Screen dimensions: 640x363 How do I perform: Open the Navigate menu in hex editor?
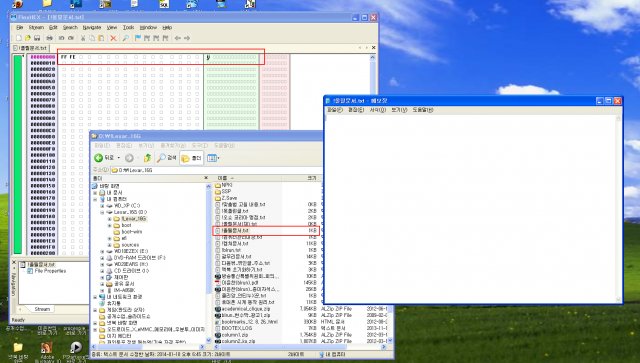[x=92, y=27]
